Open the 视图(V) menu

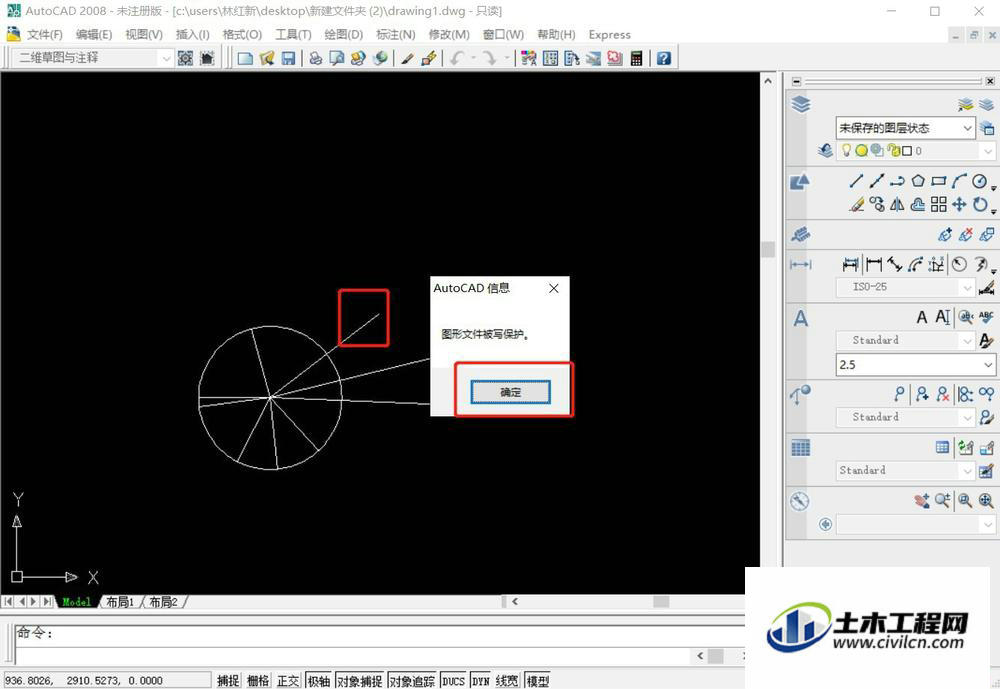[143, 34]
